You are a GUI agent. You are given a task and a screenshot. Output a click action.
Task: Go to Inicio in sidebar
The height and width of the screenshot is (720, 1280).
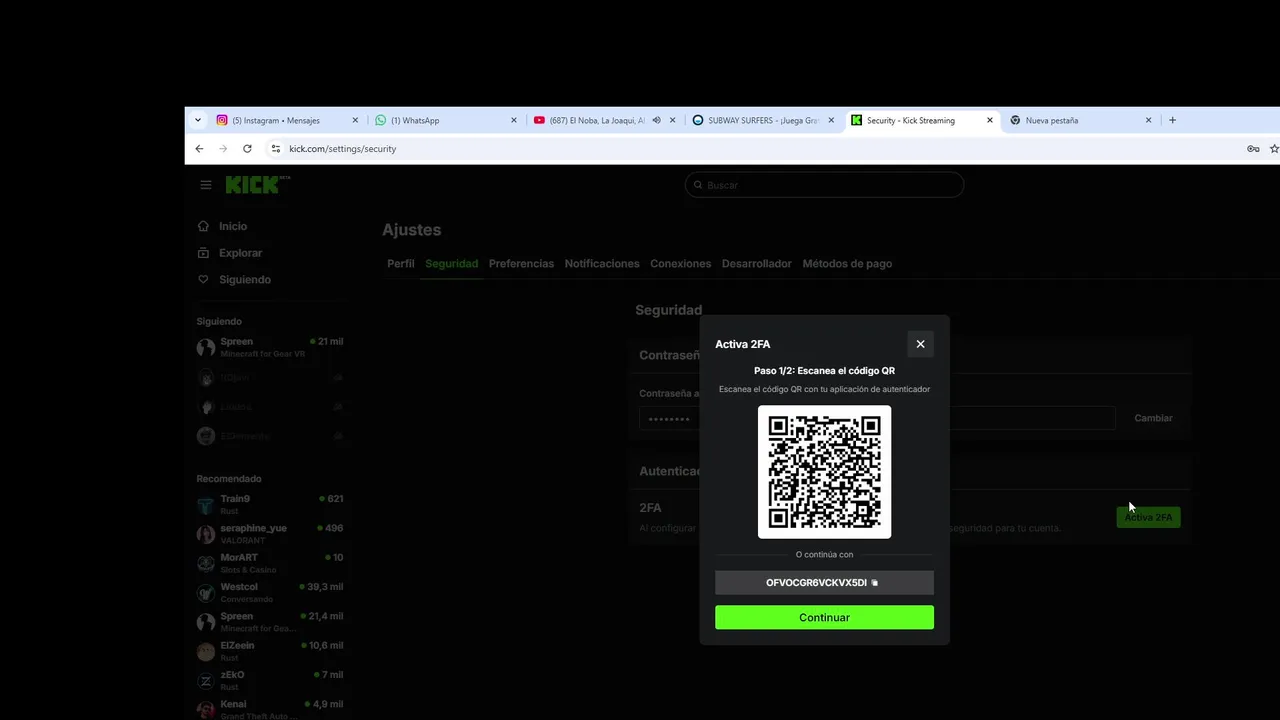[232, 226]
